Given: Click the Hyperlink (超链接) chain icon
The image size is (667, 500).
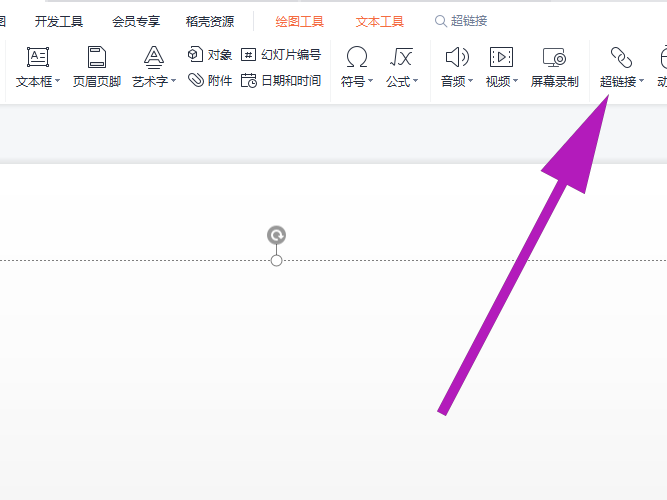Looking at the screenshot, I should tap(621, 58).
